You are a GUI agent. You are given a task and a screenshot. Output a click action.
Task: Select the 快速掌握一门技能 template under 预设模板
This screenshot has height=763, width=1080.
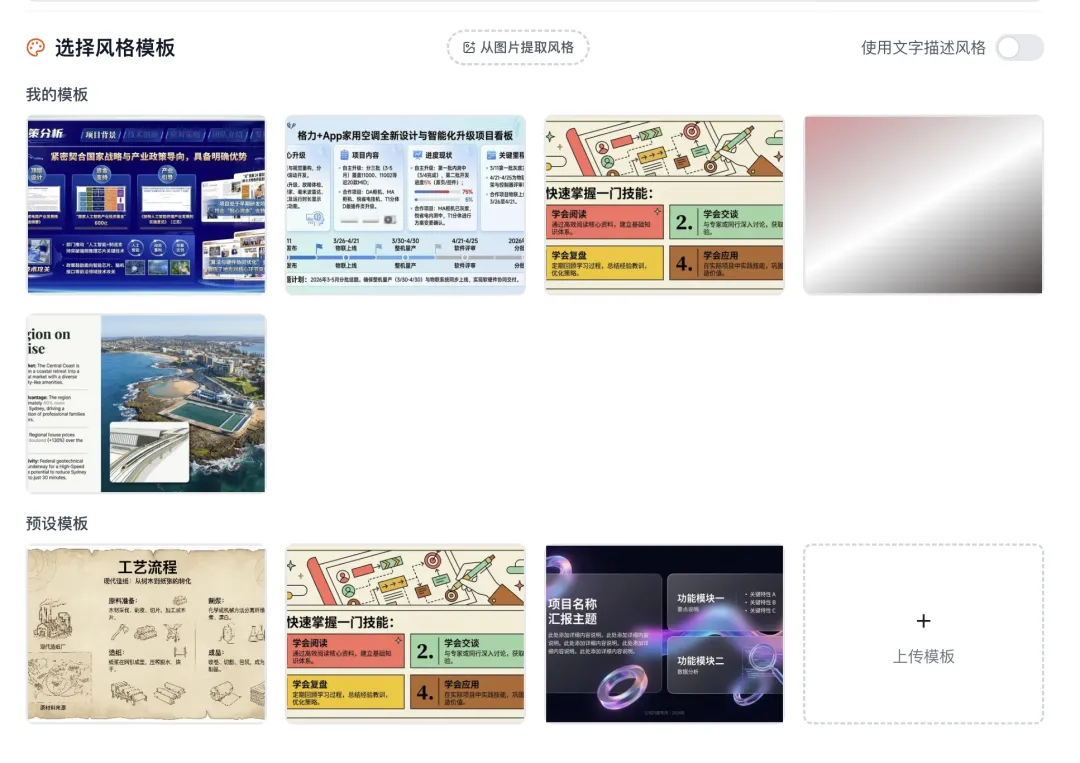[x=405, y=634]
